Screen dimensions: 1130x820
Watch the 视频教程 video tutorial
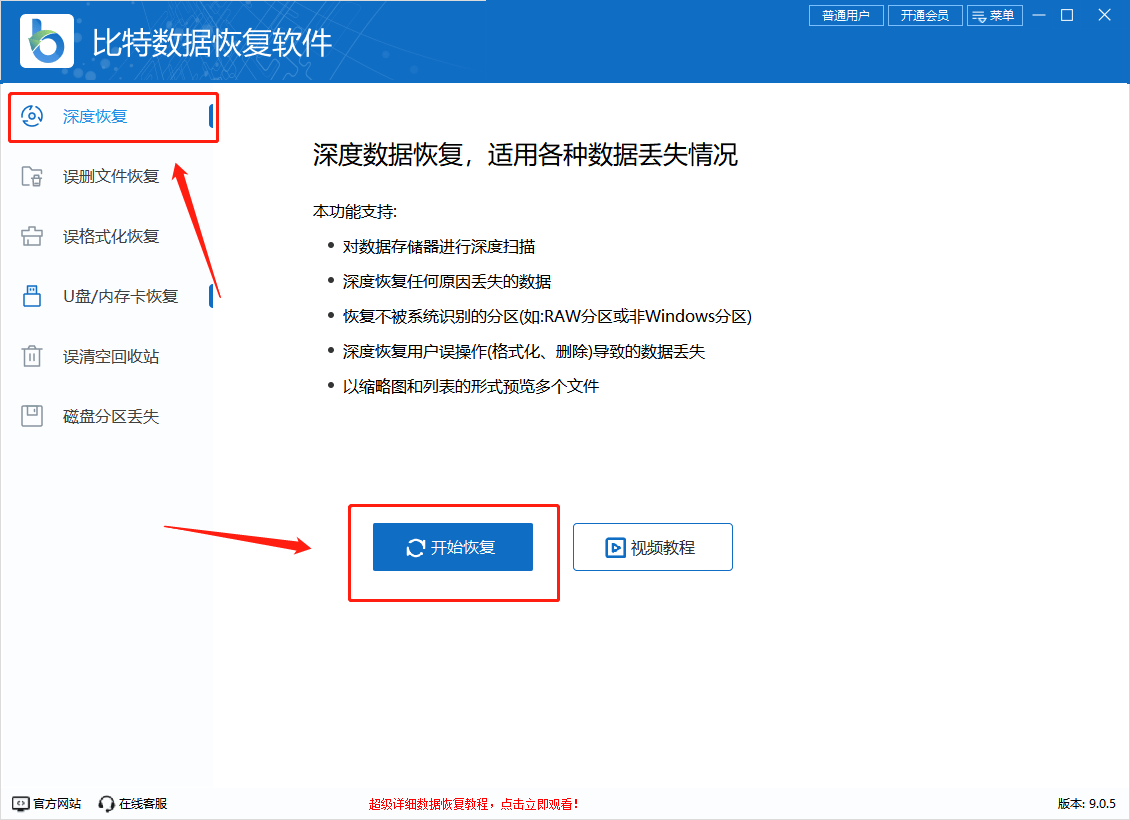point(652,547)
